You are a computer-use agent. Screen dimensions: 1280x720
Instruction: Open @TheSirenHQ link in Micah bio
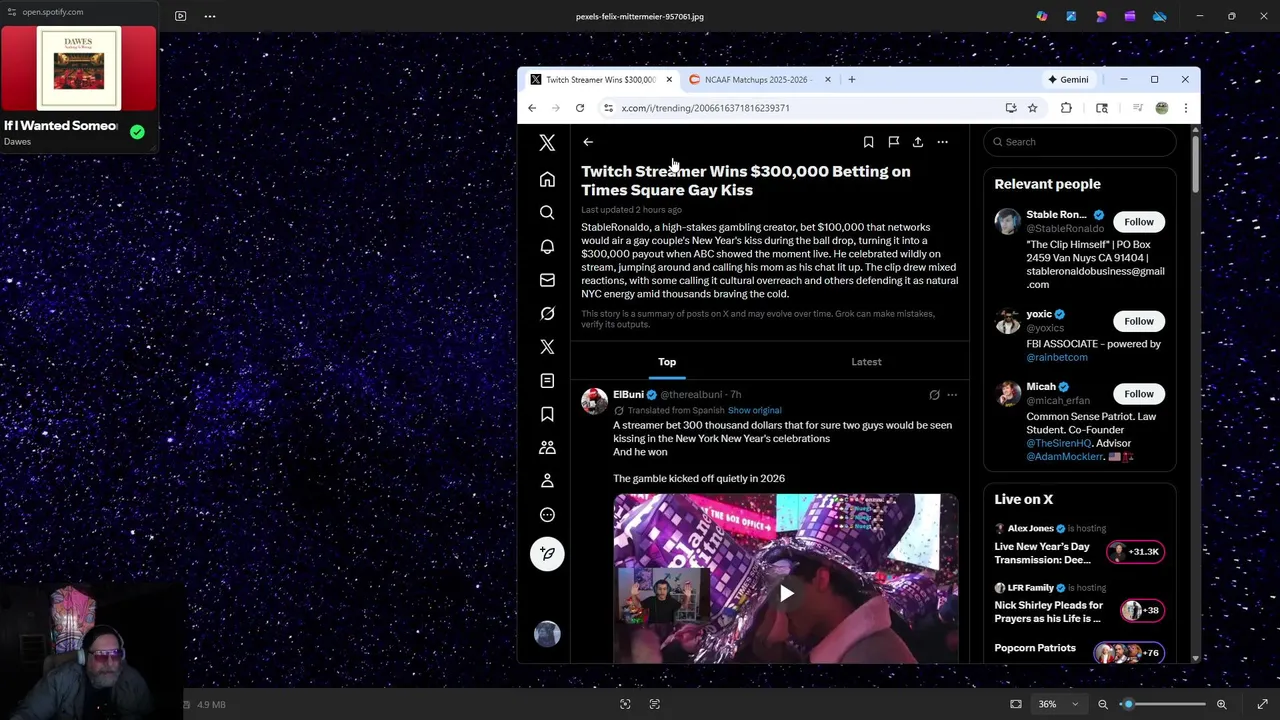pyautogui.click(x=1058, y=443)
